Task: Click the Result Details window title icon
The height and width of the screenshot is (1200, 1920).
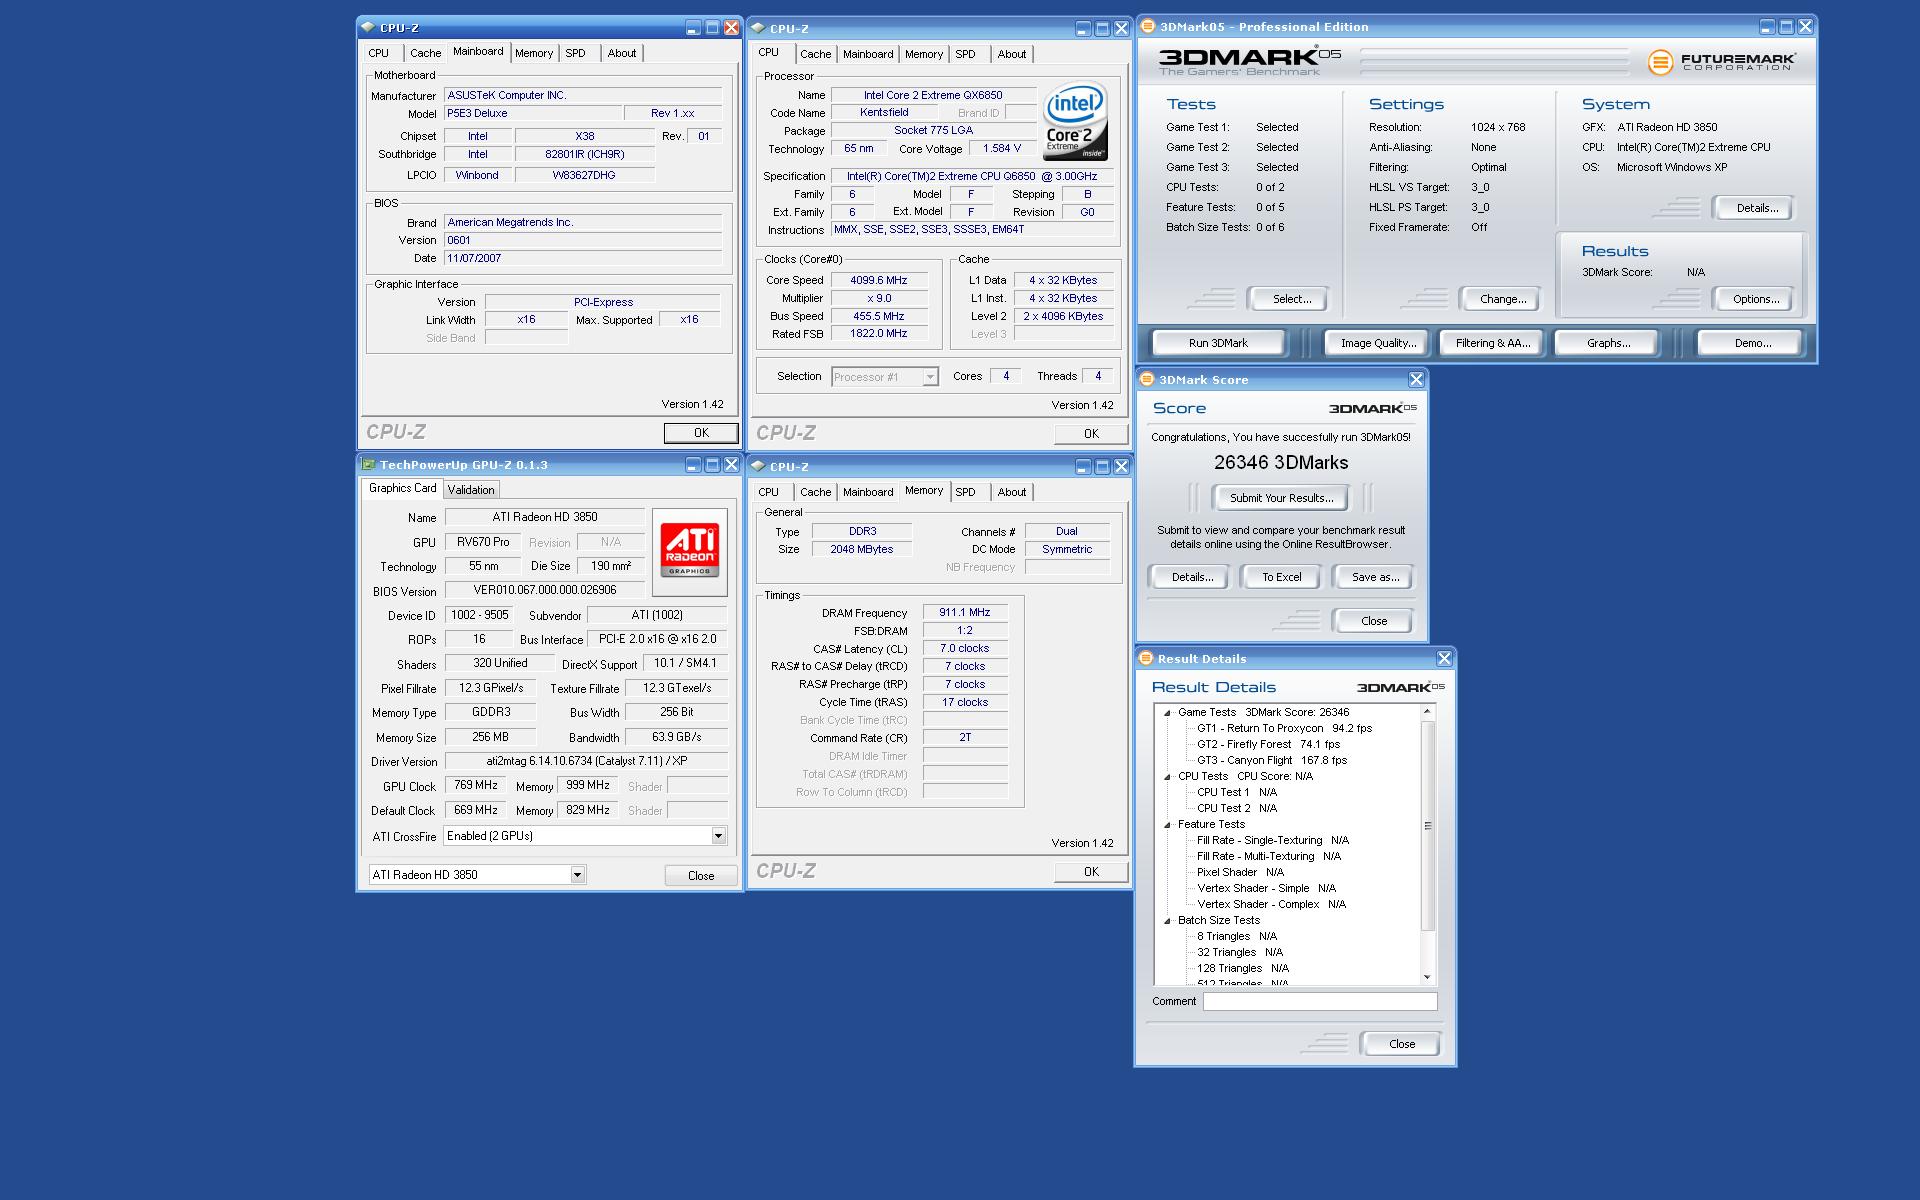Action: click(1146, 659)
